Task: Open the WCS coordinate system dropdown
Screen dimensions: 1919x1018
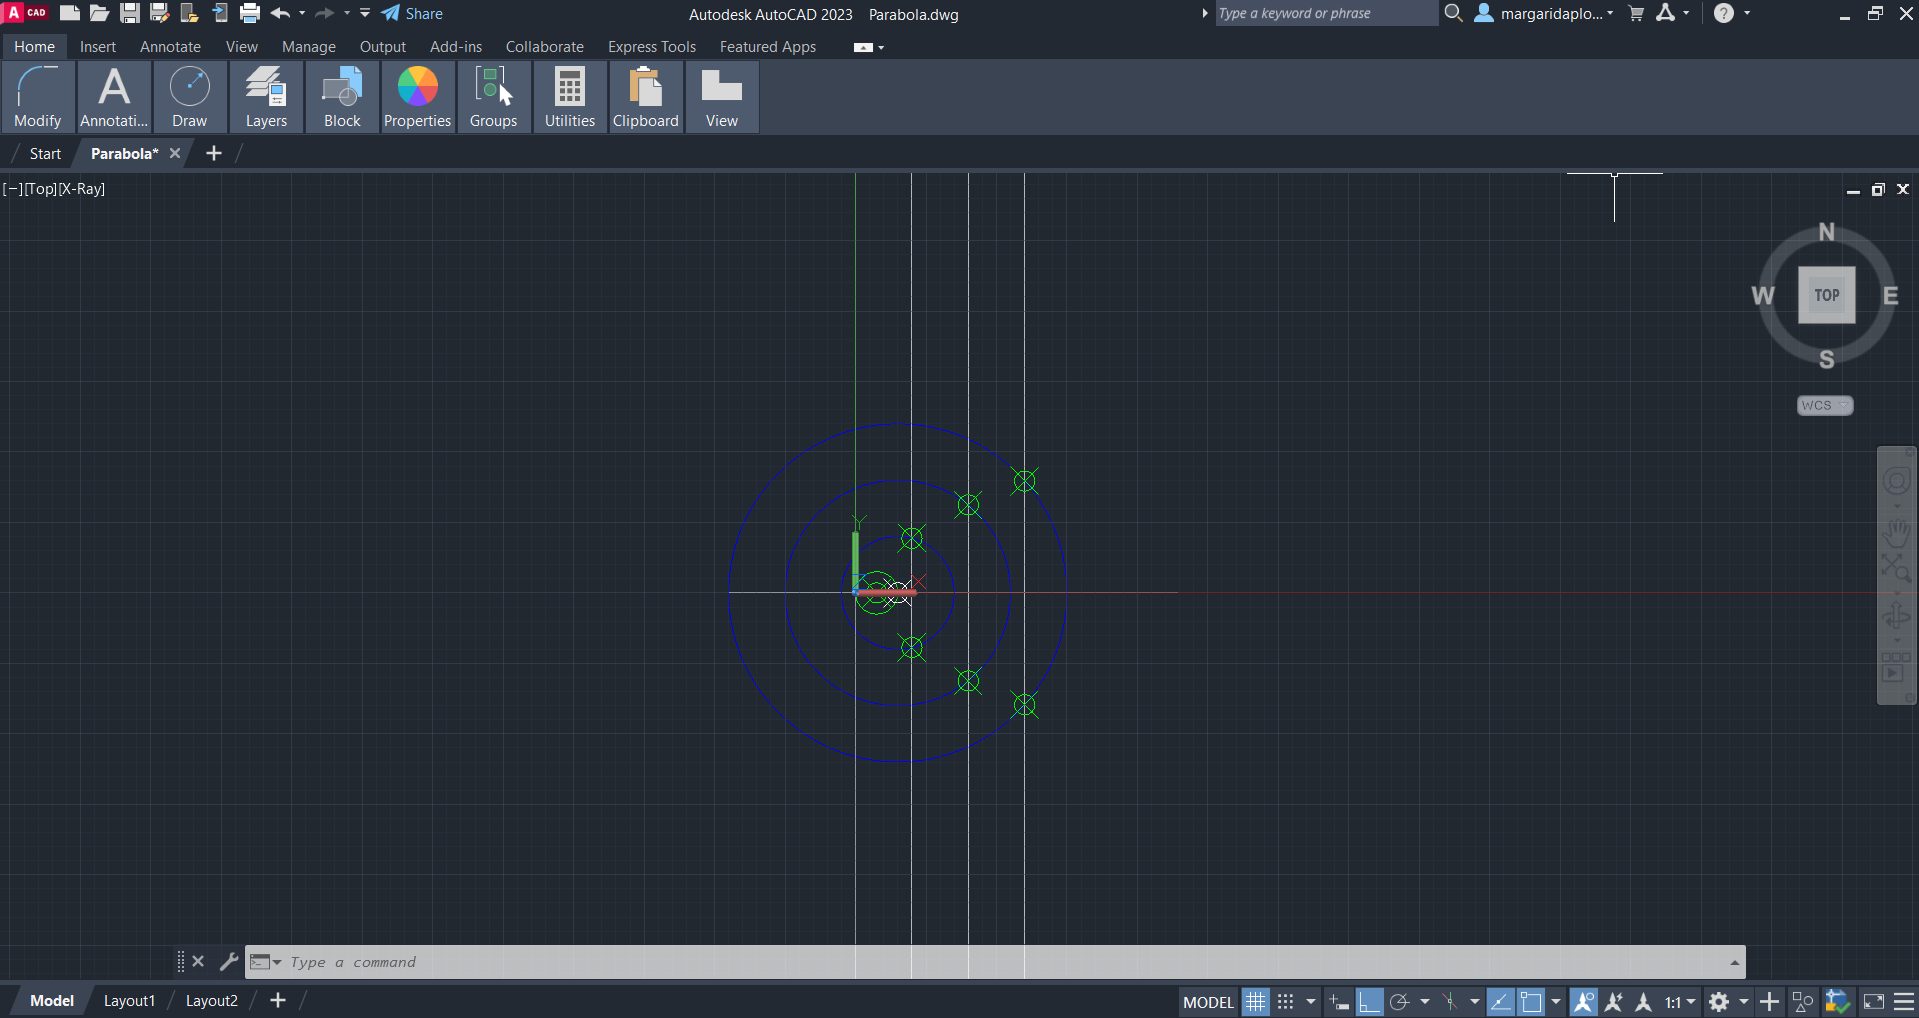Action: (1825, 405)
